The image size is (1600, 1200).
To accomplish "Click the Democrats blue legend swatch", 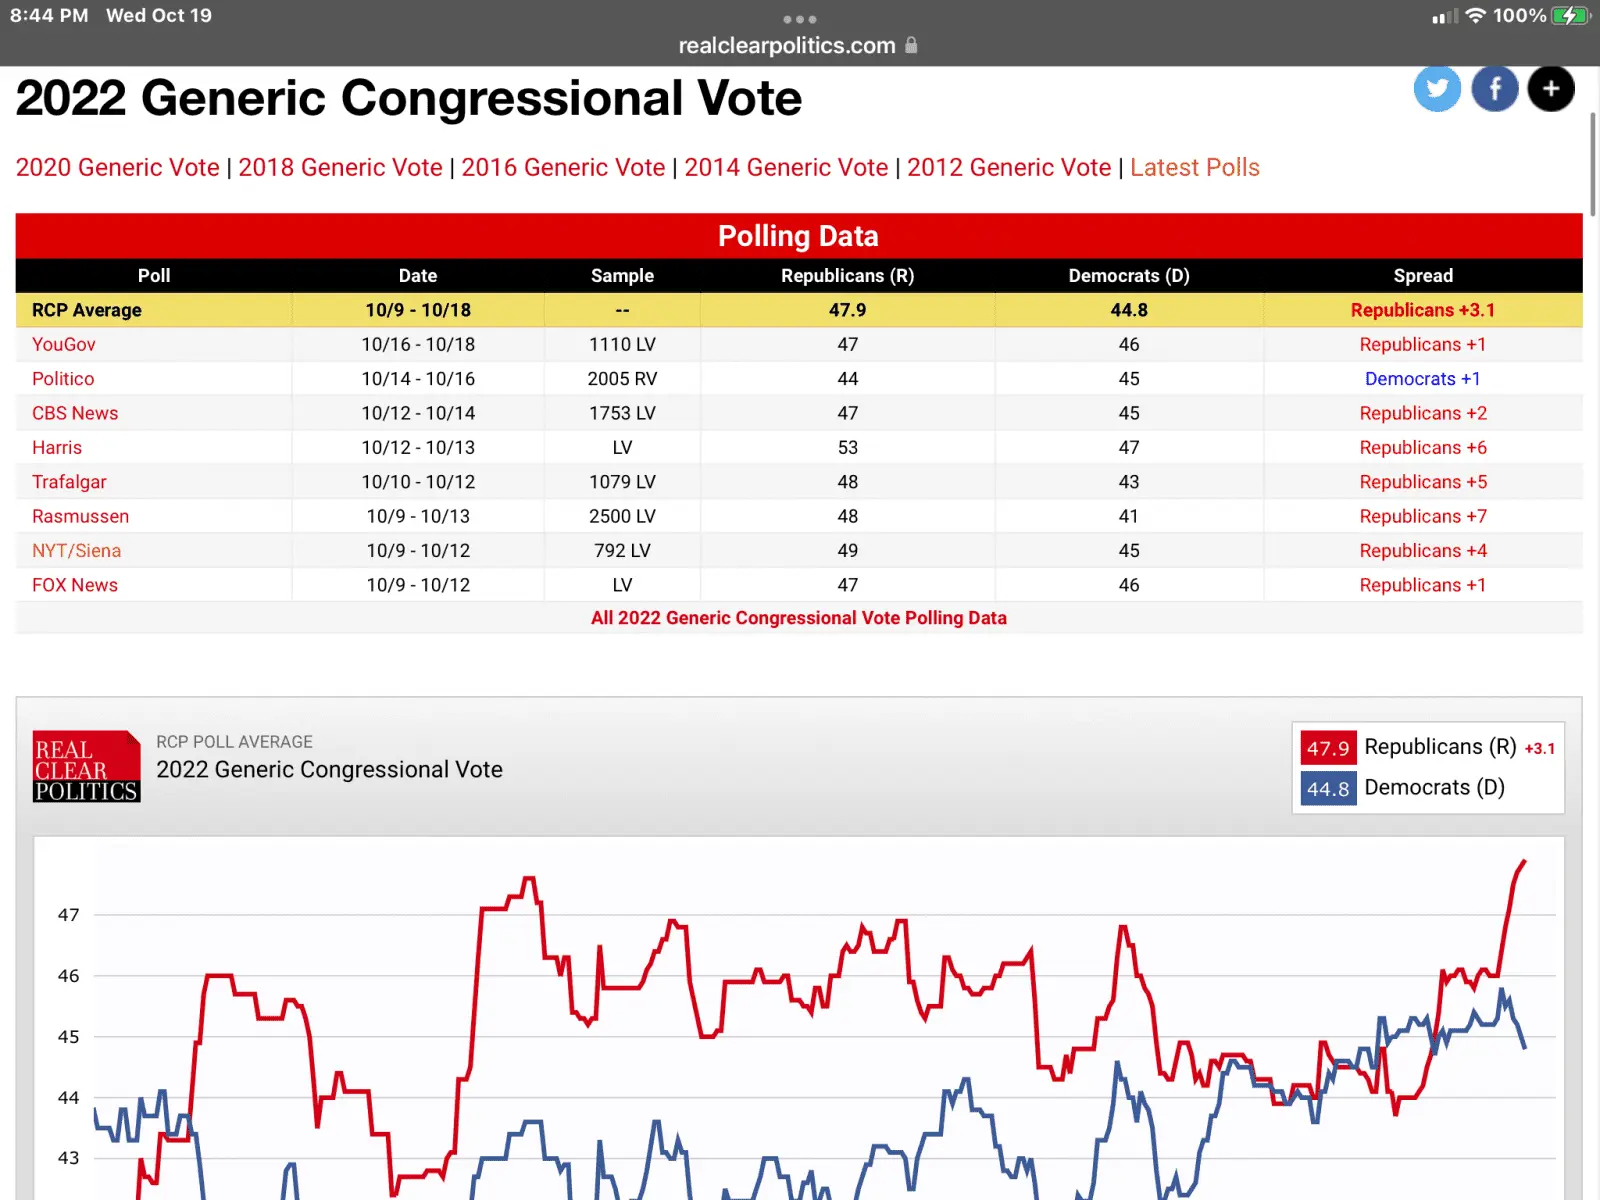I will pos(1328,788).
